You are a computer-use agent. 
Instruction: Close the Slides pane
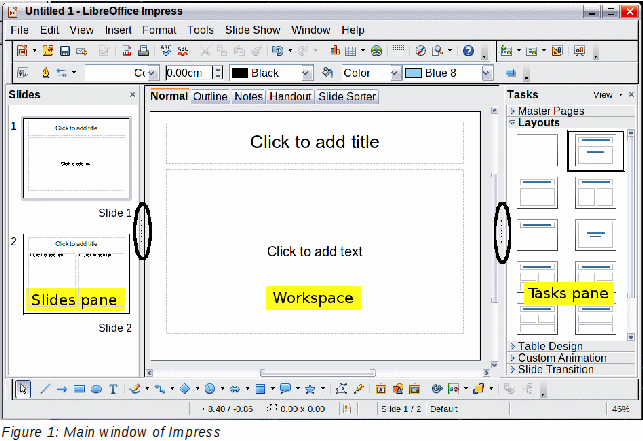click(x=132, y=94)
